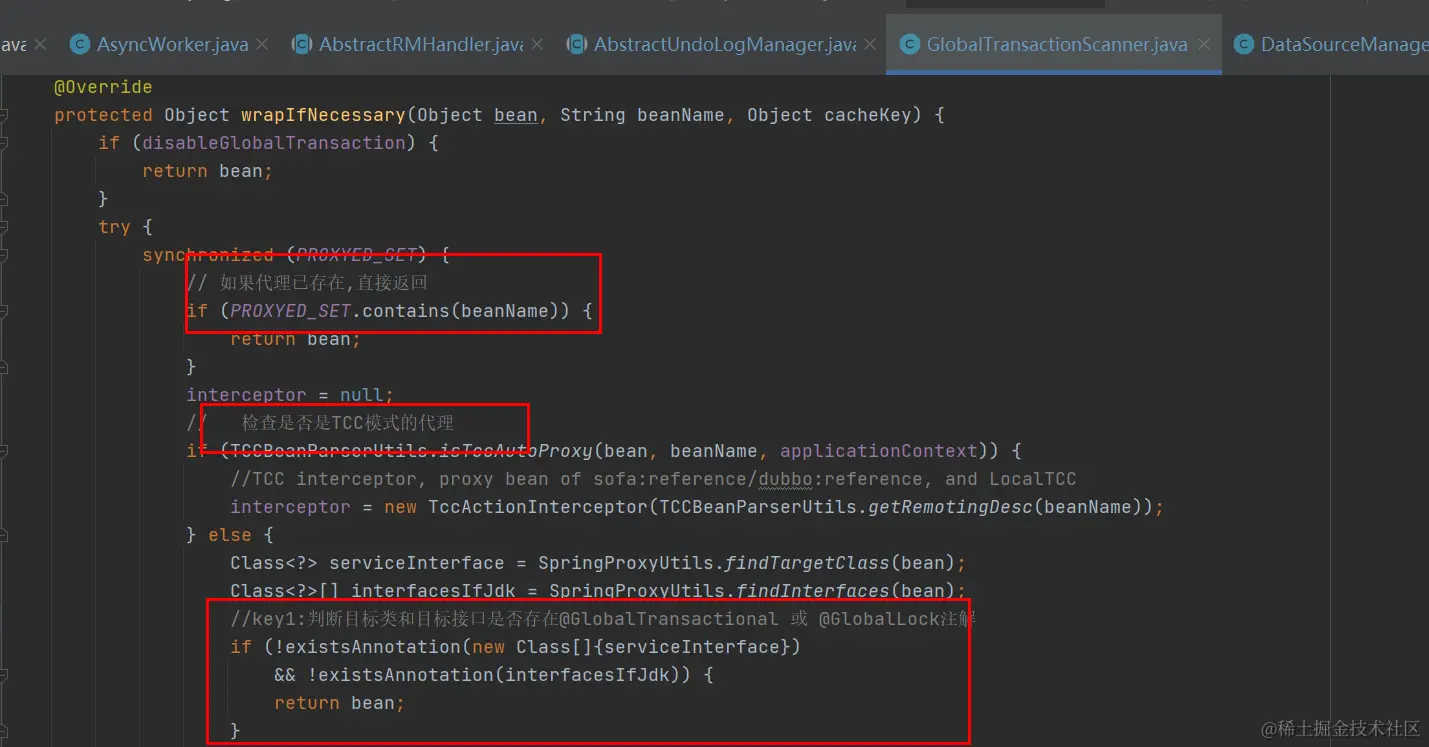
Task: Click the 'contains' method call
Action: (x=406, y=311)
